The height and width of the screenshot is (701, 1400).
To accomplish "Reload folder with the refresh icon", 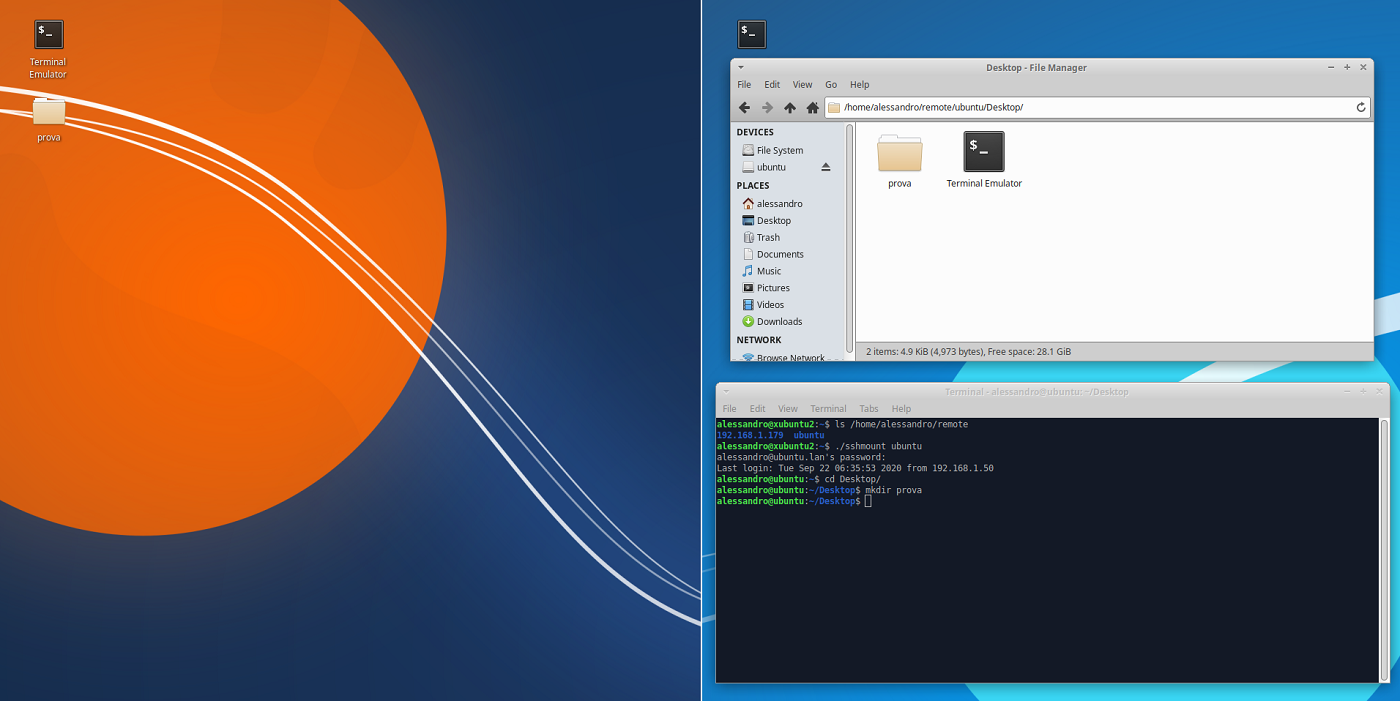I will [x=1361, y=108].
